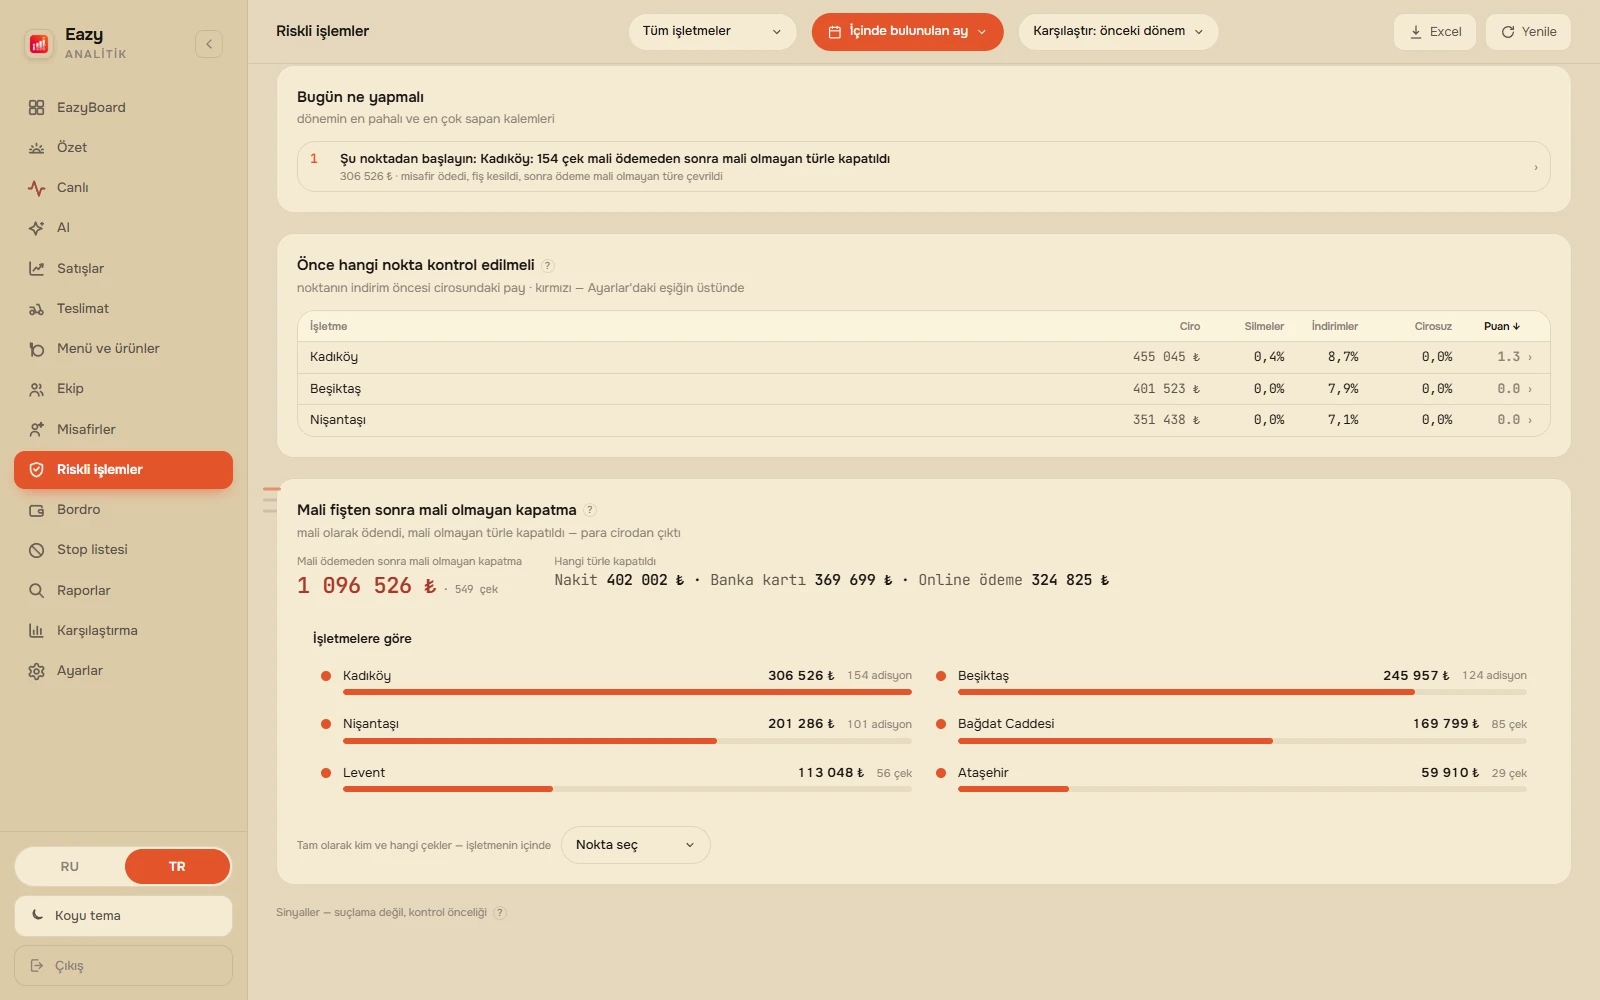1600x1000 pixels.
Task: Select the Levent 113 048 ₺ entry
Action: [x=616, y=778]
